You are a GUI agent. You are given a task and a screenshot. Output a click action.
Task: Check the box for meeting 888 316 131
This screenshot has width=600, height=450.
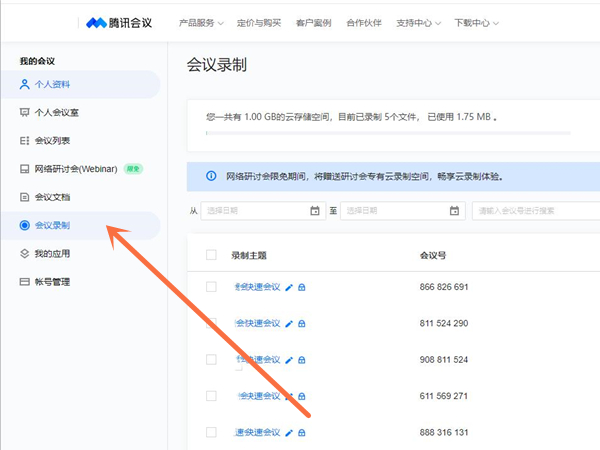211,432
